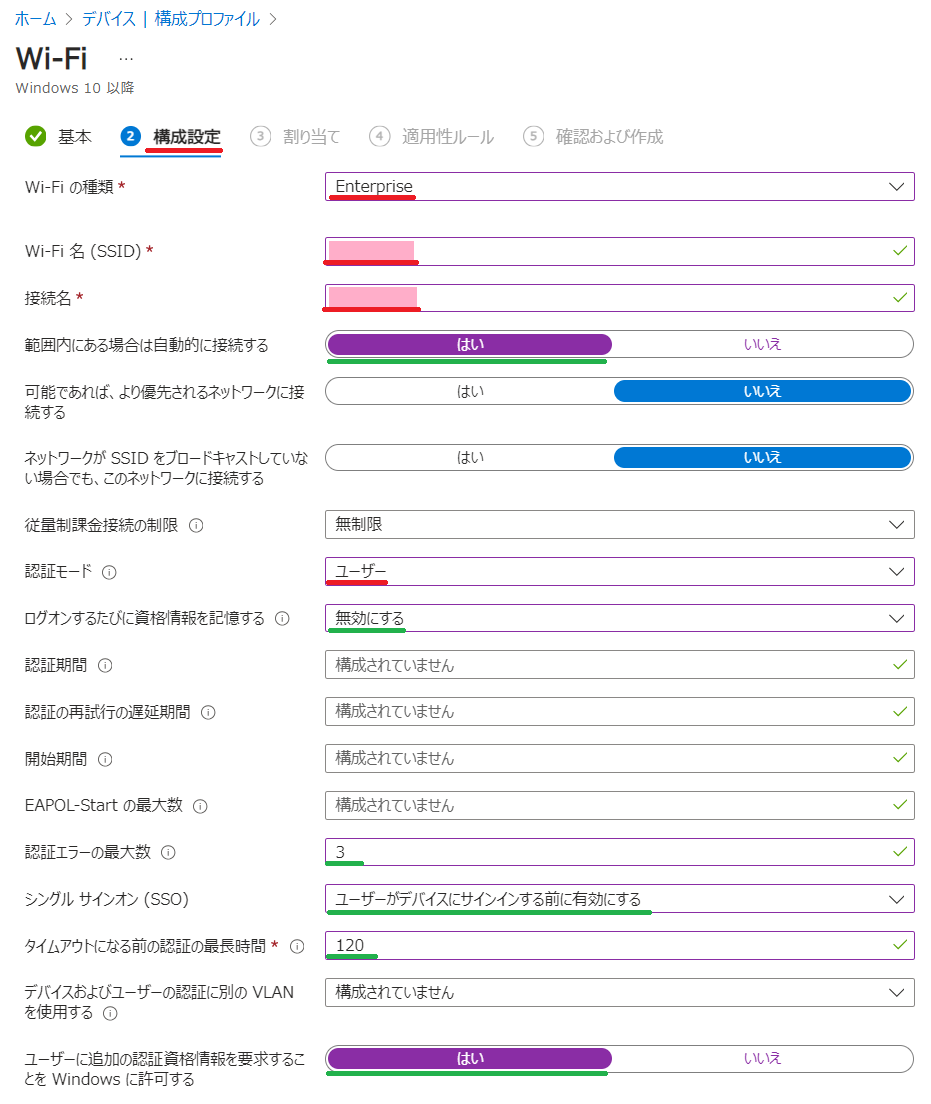Click info icon beside 認証モード
This screenshot has height=1104, width=931.
pos(109,572)
